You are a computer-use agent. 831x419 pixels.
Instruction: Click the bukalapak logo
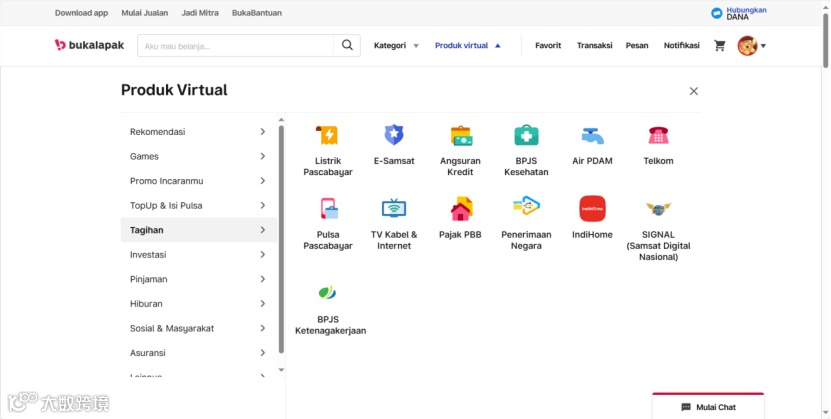pyautogui.click(x=89, y=46)
